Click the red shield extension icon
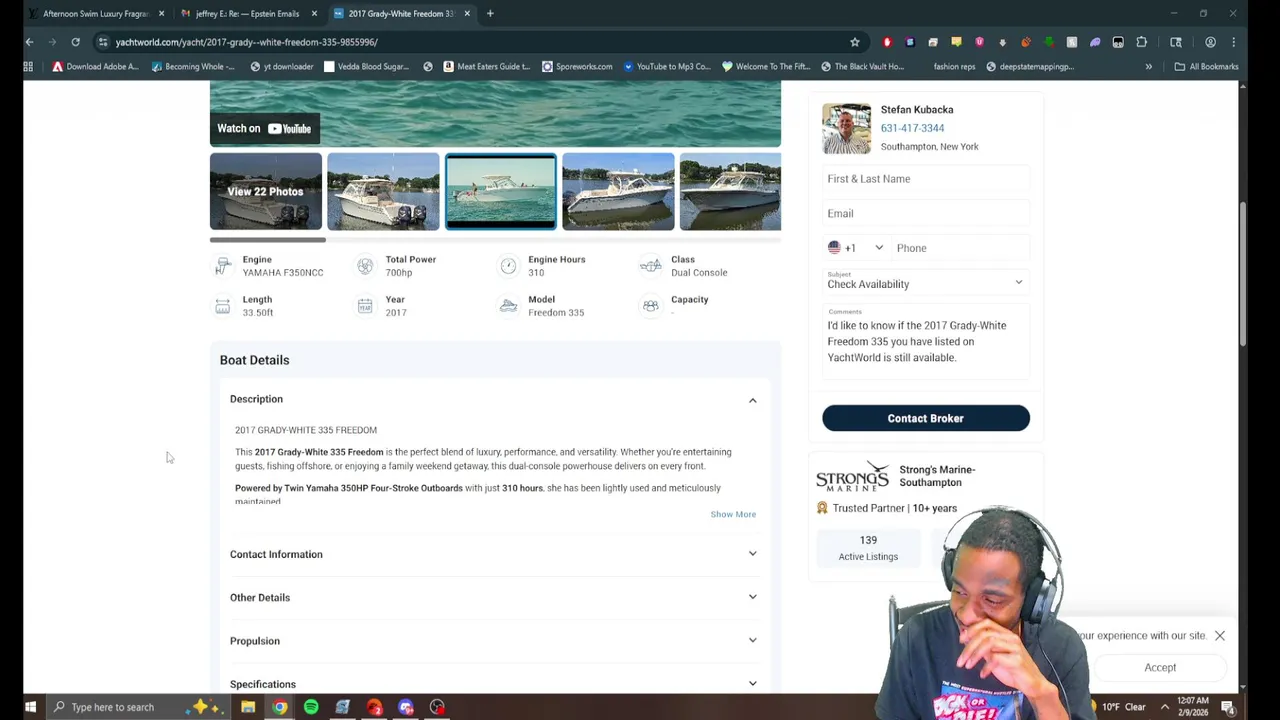 (x=887, y=42)
